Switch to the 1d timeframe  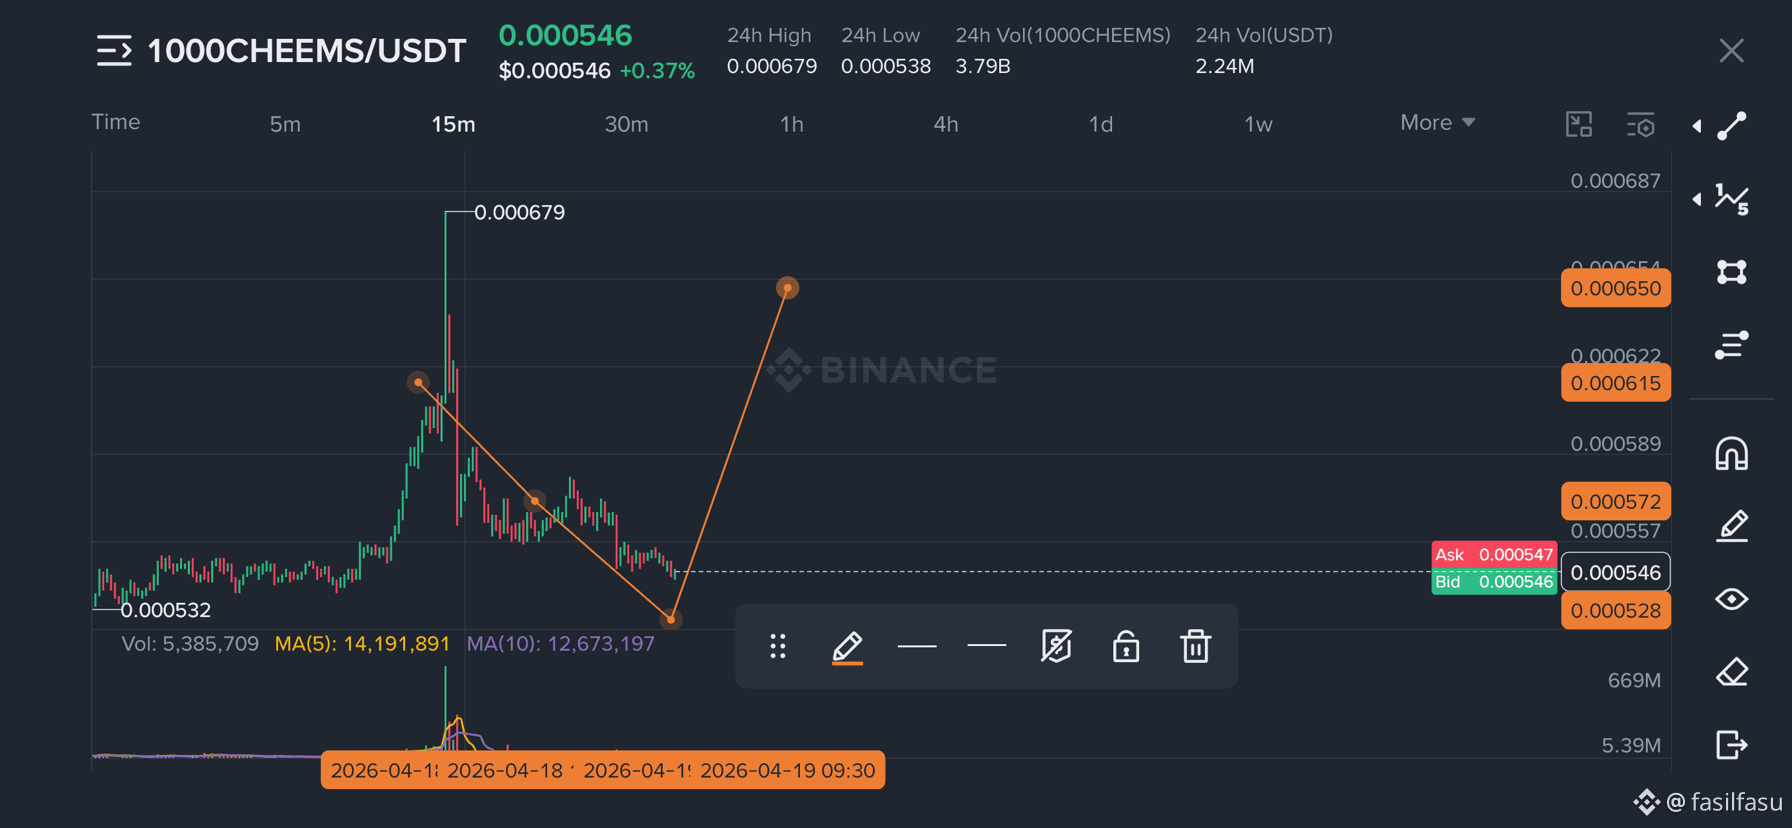pos(1100,124)
